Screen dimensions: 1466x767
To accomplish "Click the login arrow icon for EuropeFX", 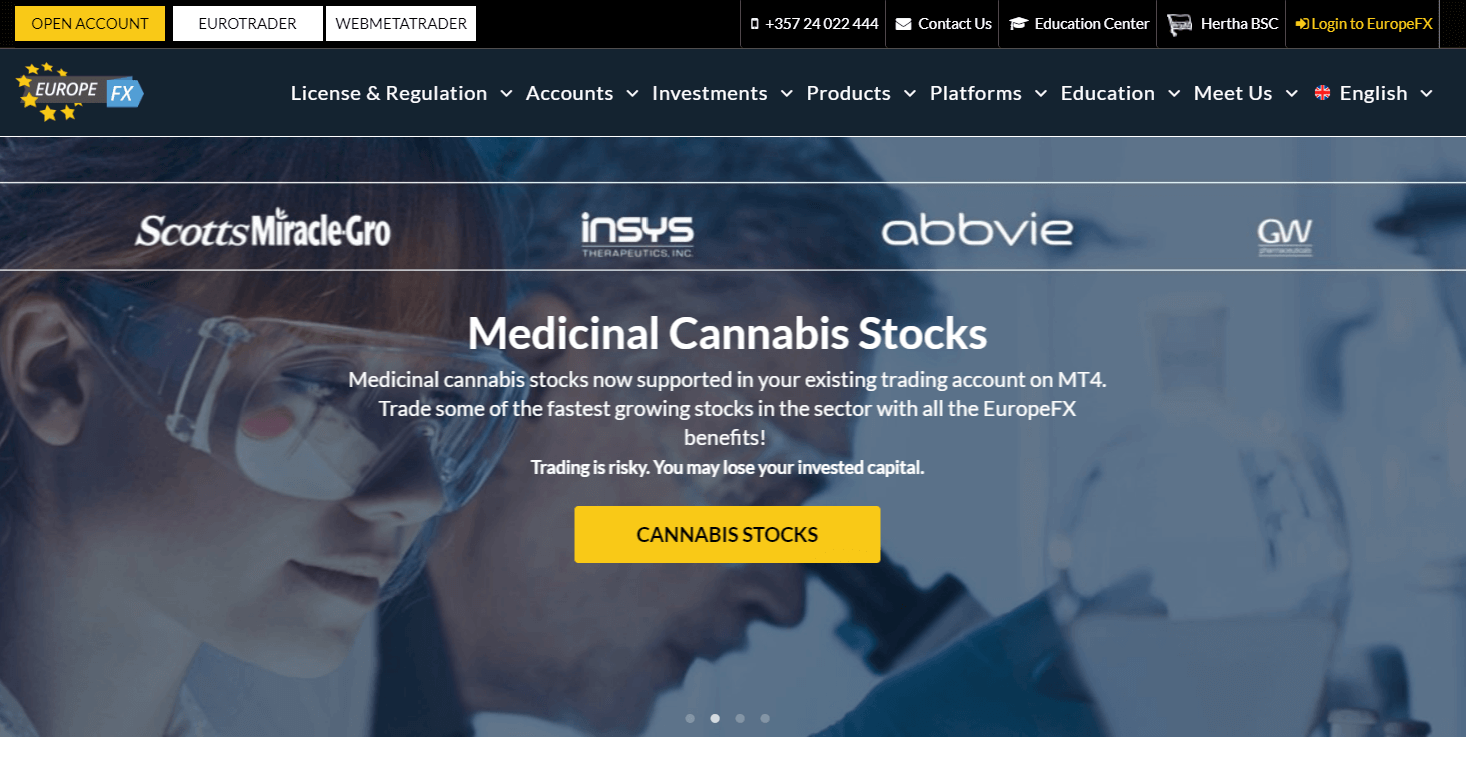I will coord(1302,24).
